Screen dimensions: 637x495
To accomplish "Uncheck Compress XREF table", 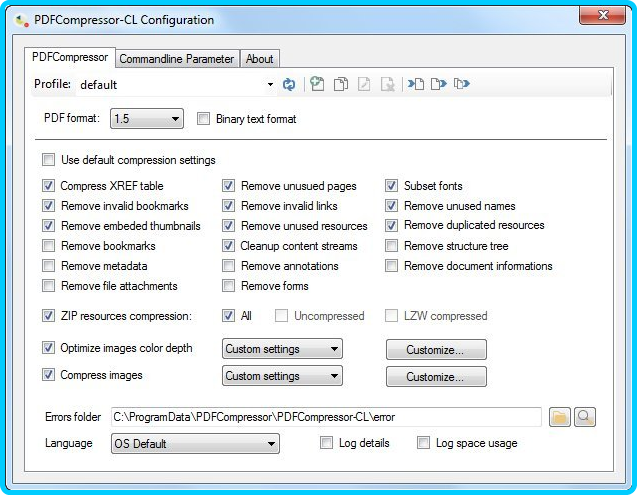I will pyautogui.click(x=48, y=186).
